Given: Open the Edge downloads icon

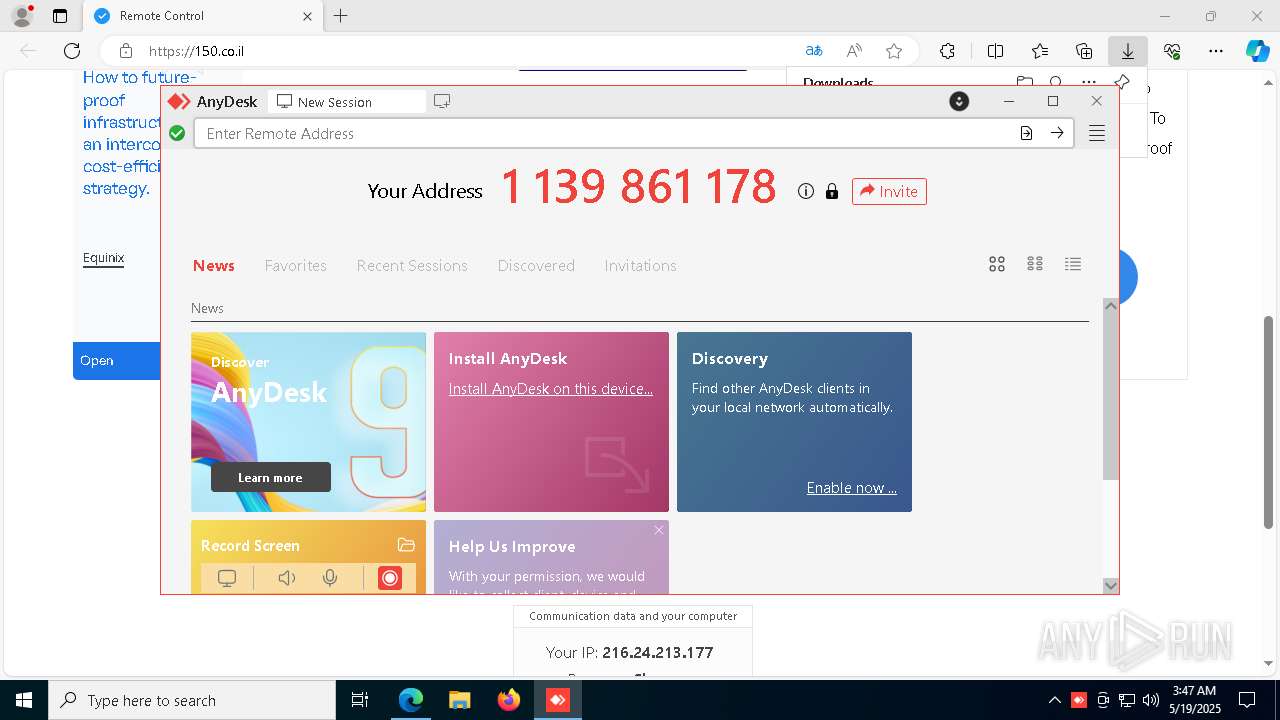Looking at the screenshot, I should (x=1128, y=51).
